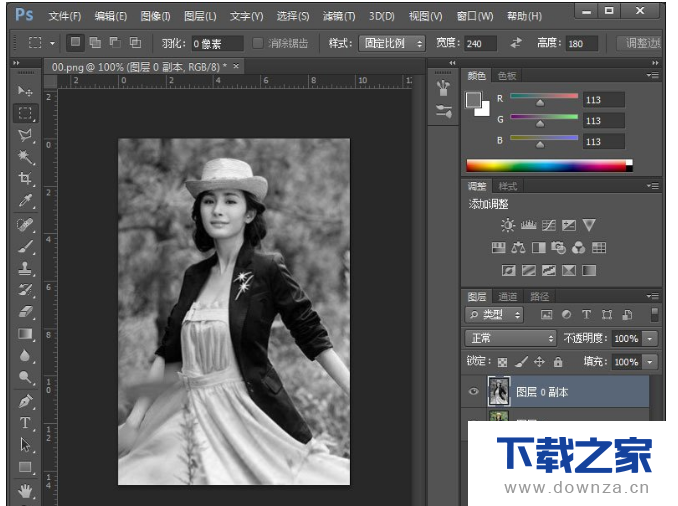Switch to the 色板 tab

pos(507,76)
